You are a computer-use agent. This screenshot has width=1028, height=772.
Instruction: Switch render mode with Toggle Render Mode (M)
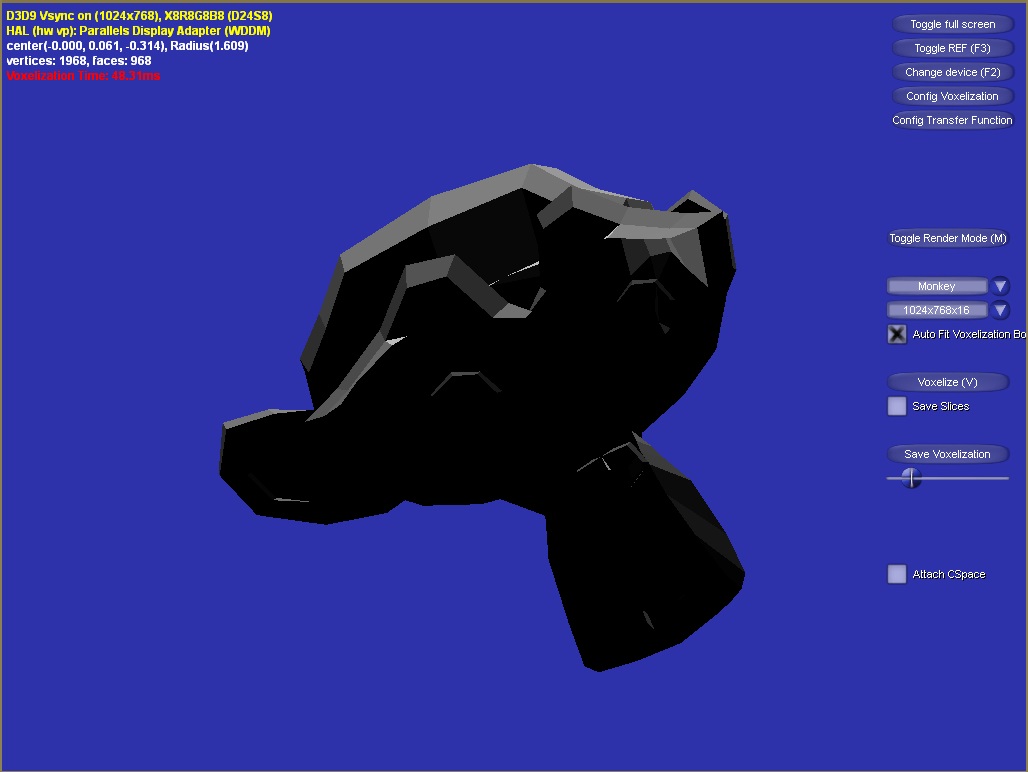point(947,238)
